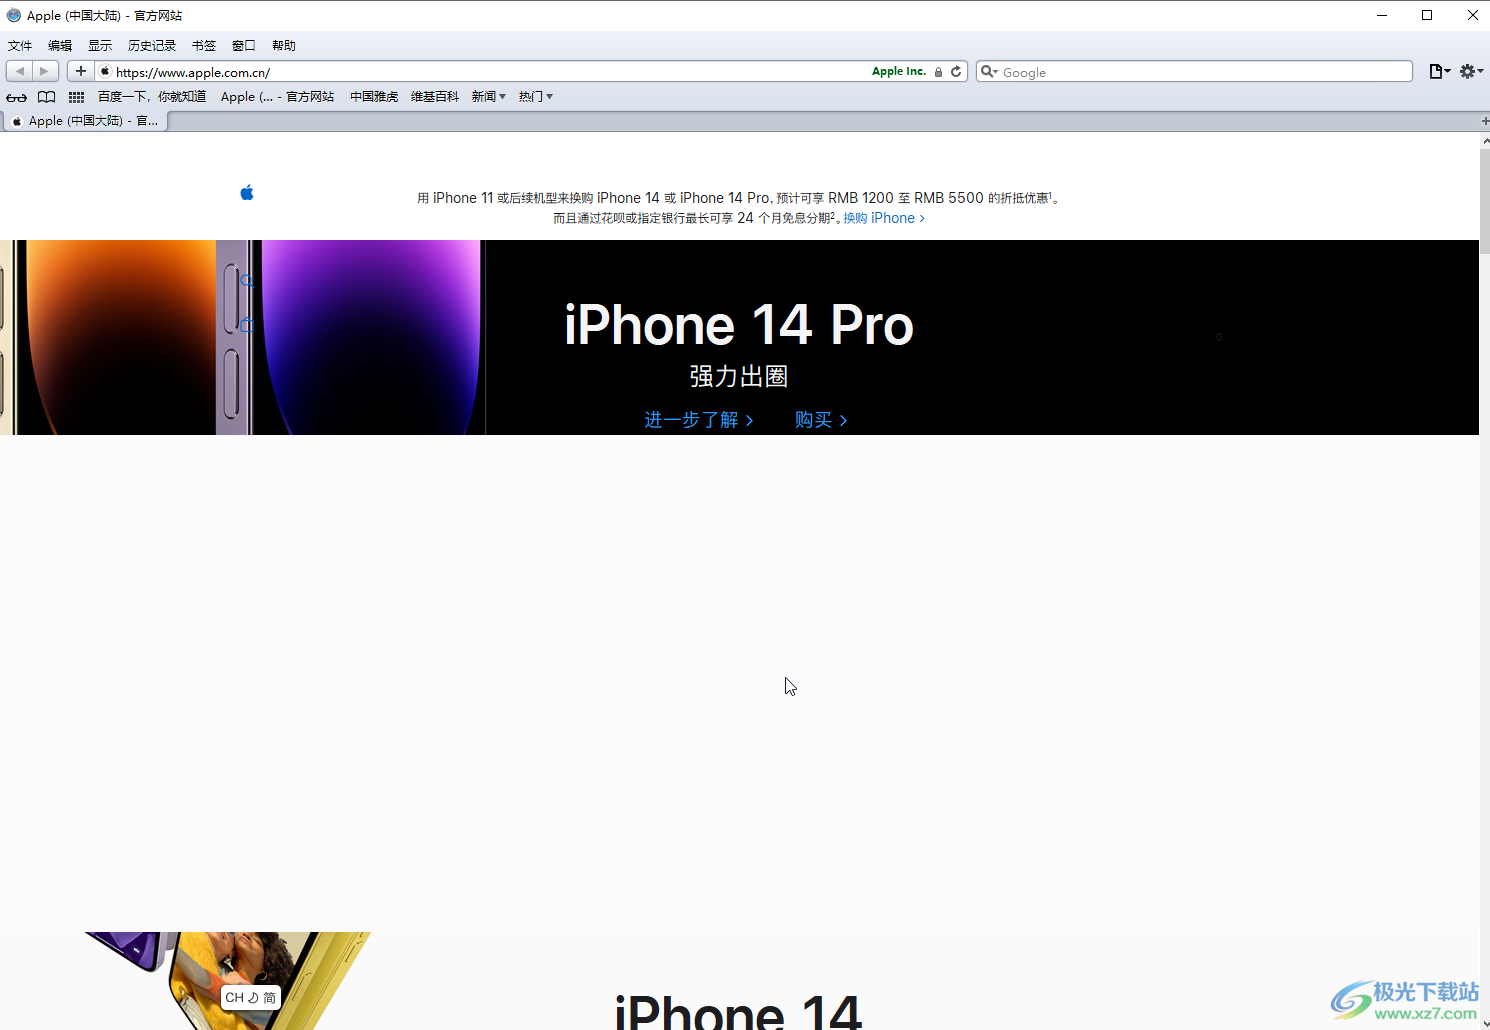
Task: Open the 维基百科 bookmark
Action: pos(435,97)
